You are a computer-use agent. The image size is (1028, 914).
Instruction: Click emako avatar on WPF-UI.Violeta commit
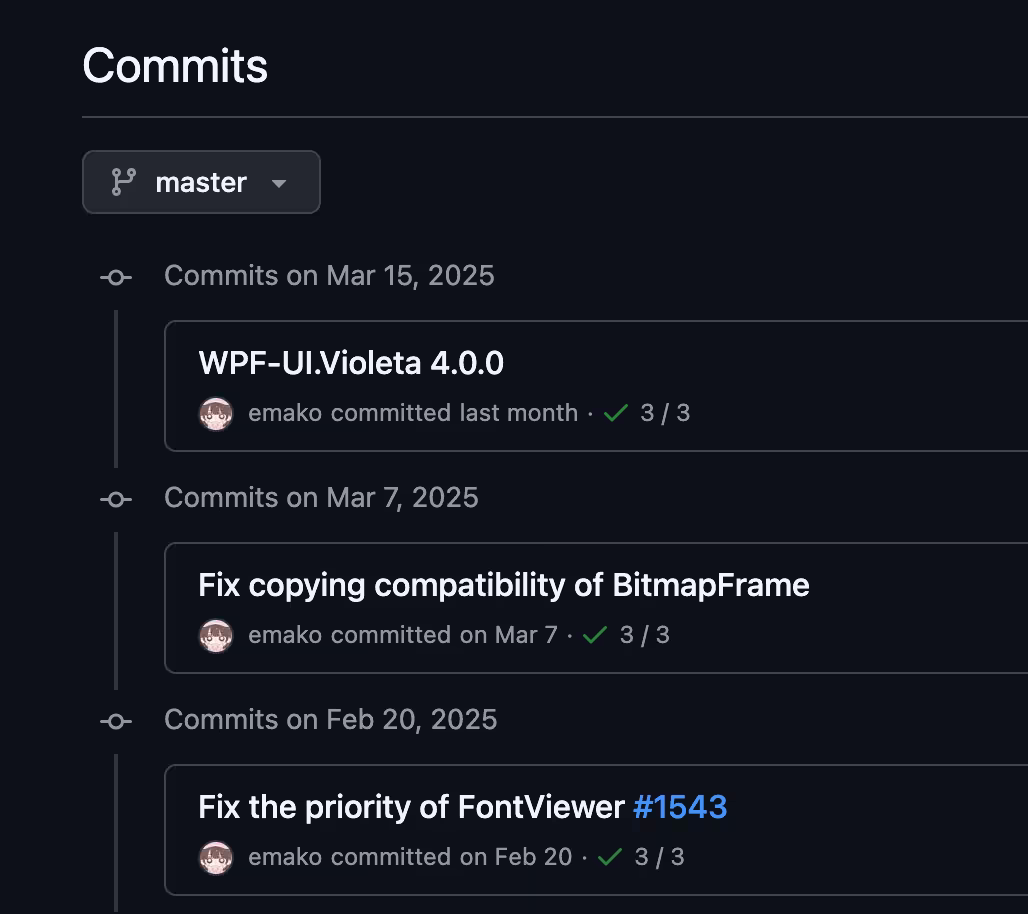point(216,414)
